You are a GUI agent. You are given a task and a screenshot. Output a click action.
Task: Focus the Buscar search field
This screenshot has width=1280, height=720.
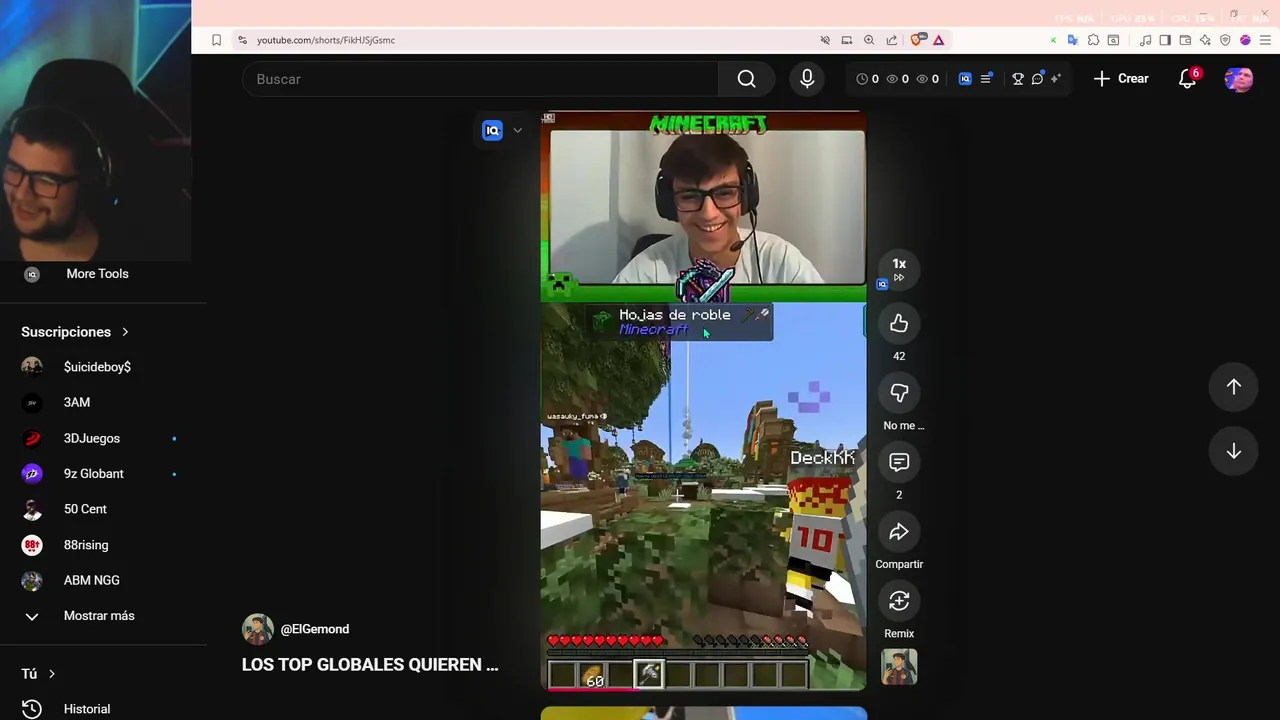click(x=480, y=79)
